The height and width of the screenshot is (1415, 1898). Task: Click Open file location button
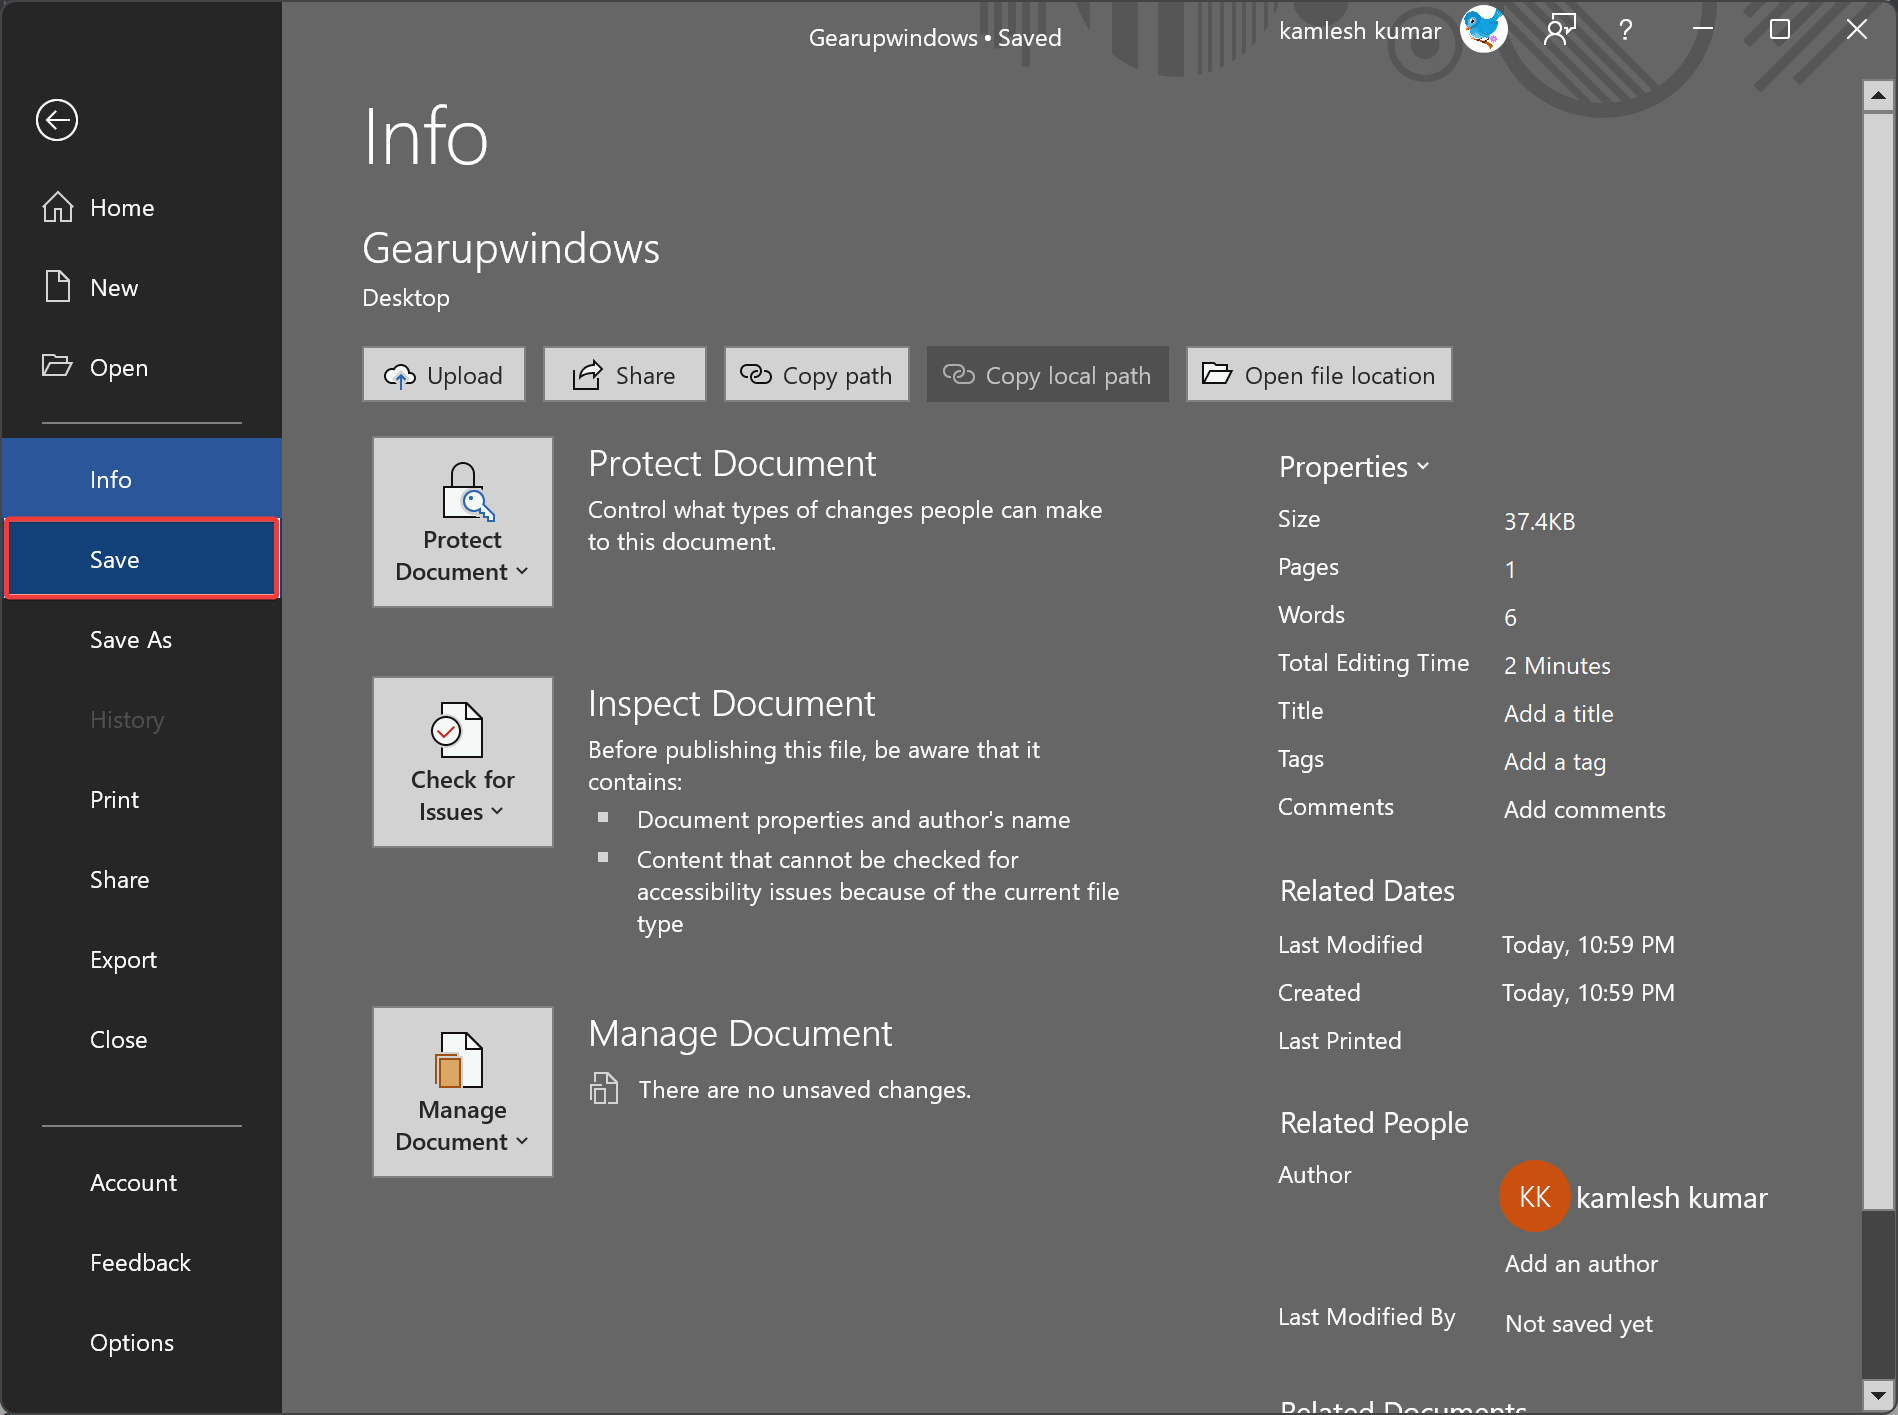(1319, 375)
